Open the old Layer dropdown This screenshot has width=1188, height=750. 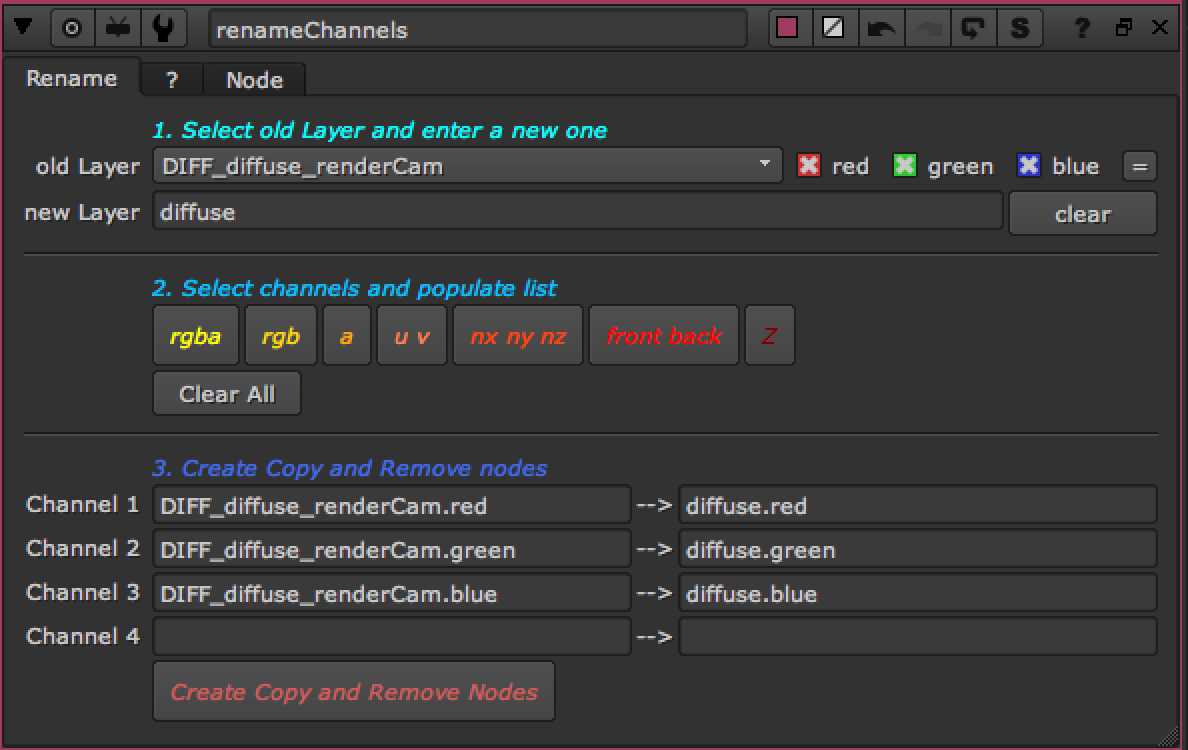click(x=468, y=166)
